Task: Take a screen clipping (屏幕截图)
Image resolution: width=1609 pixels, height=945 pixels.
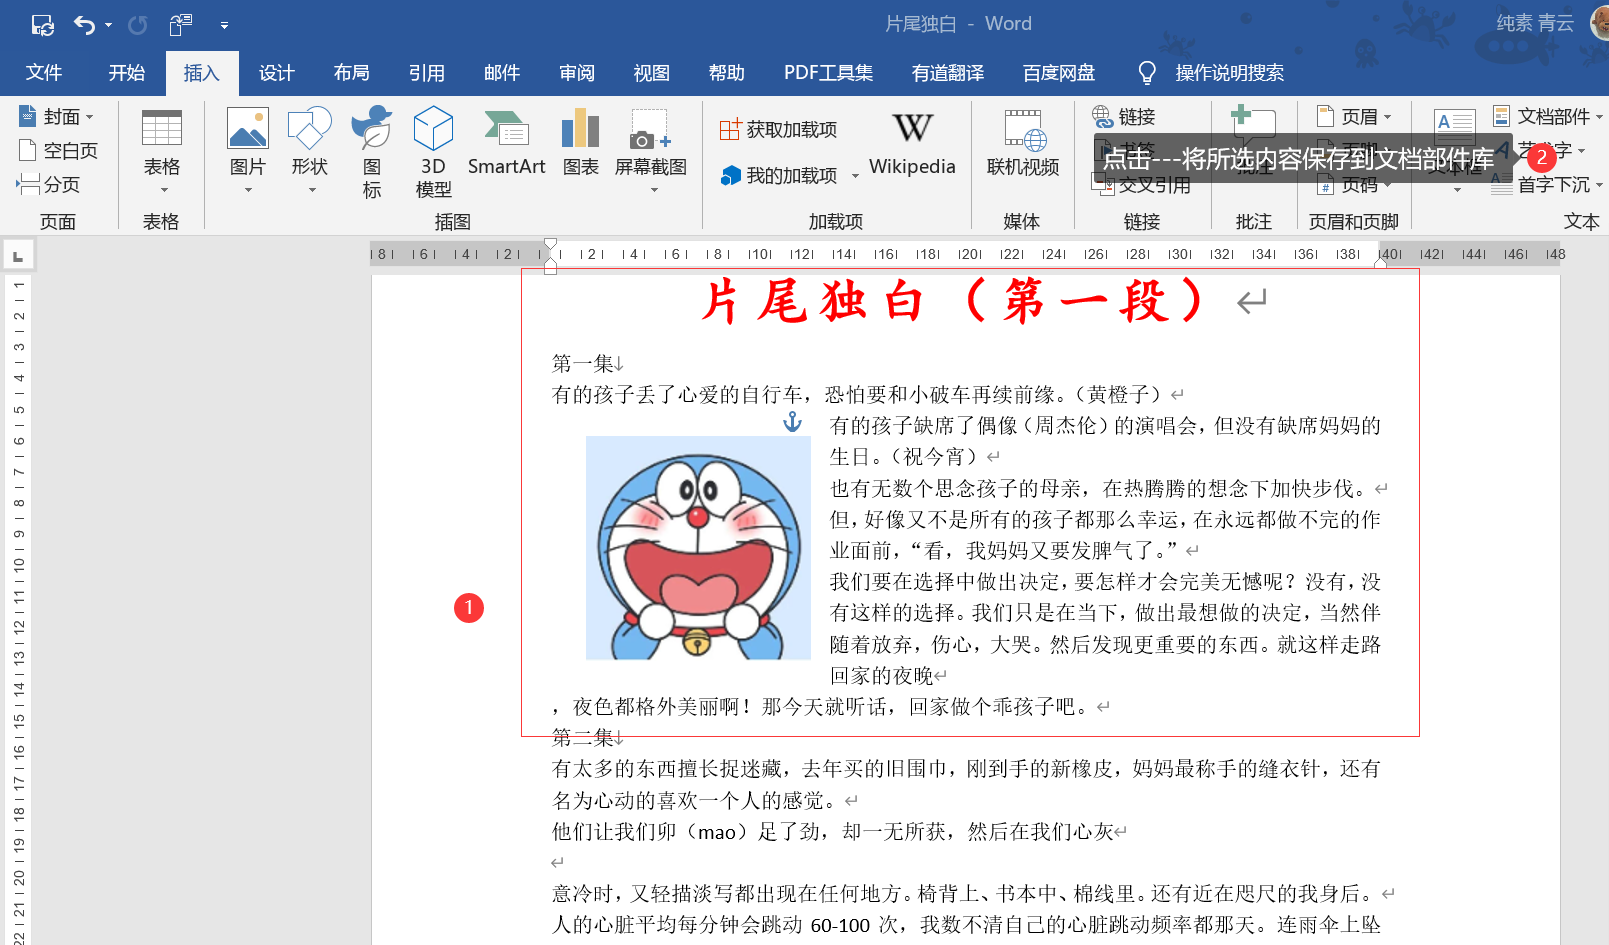Action: tap(651, 150)
